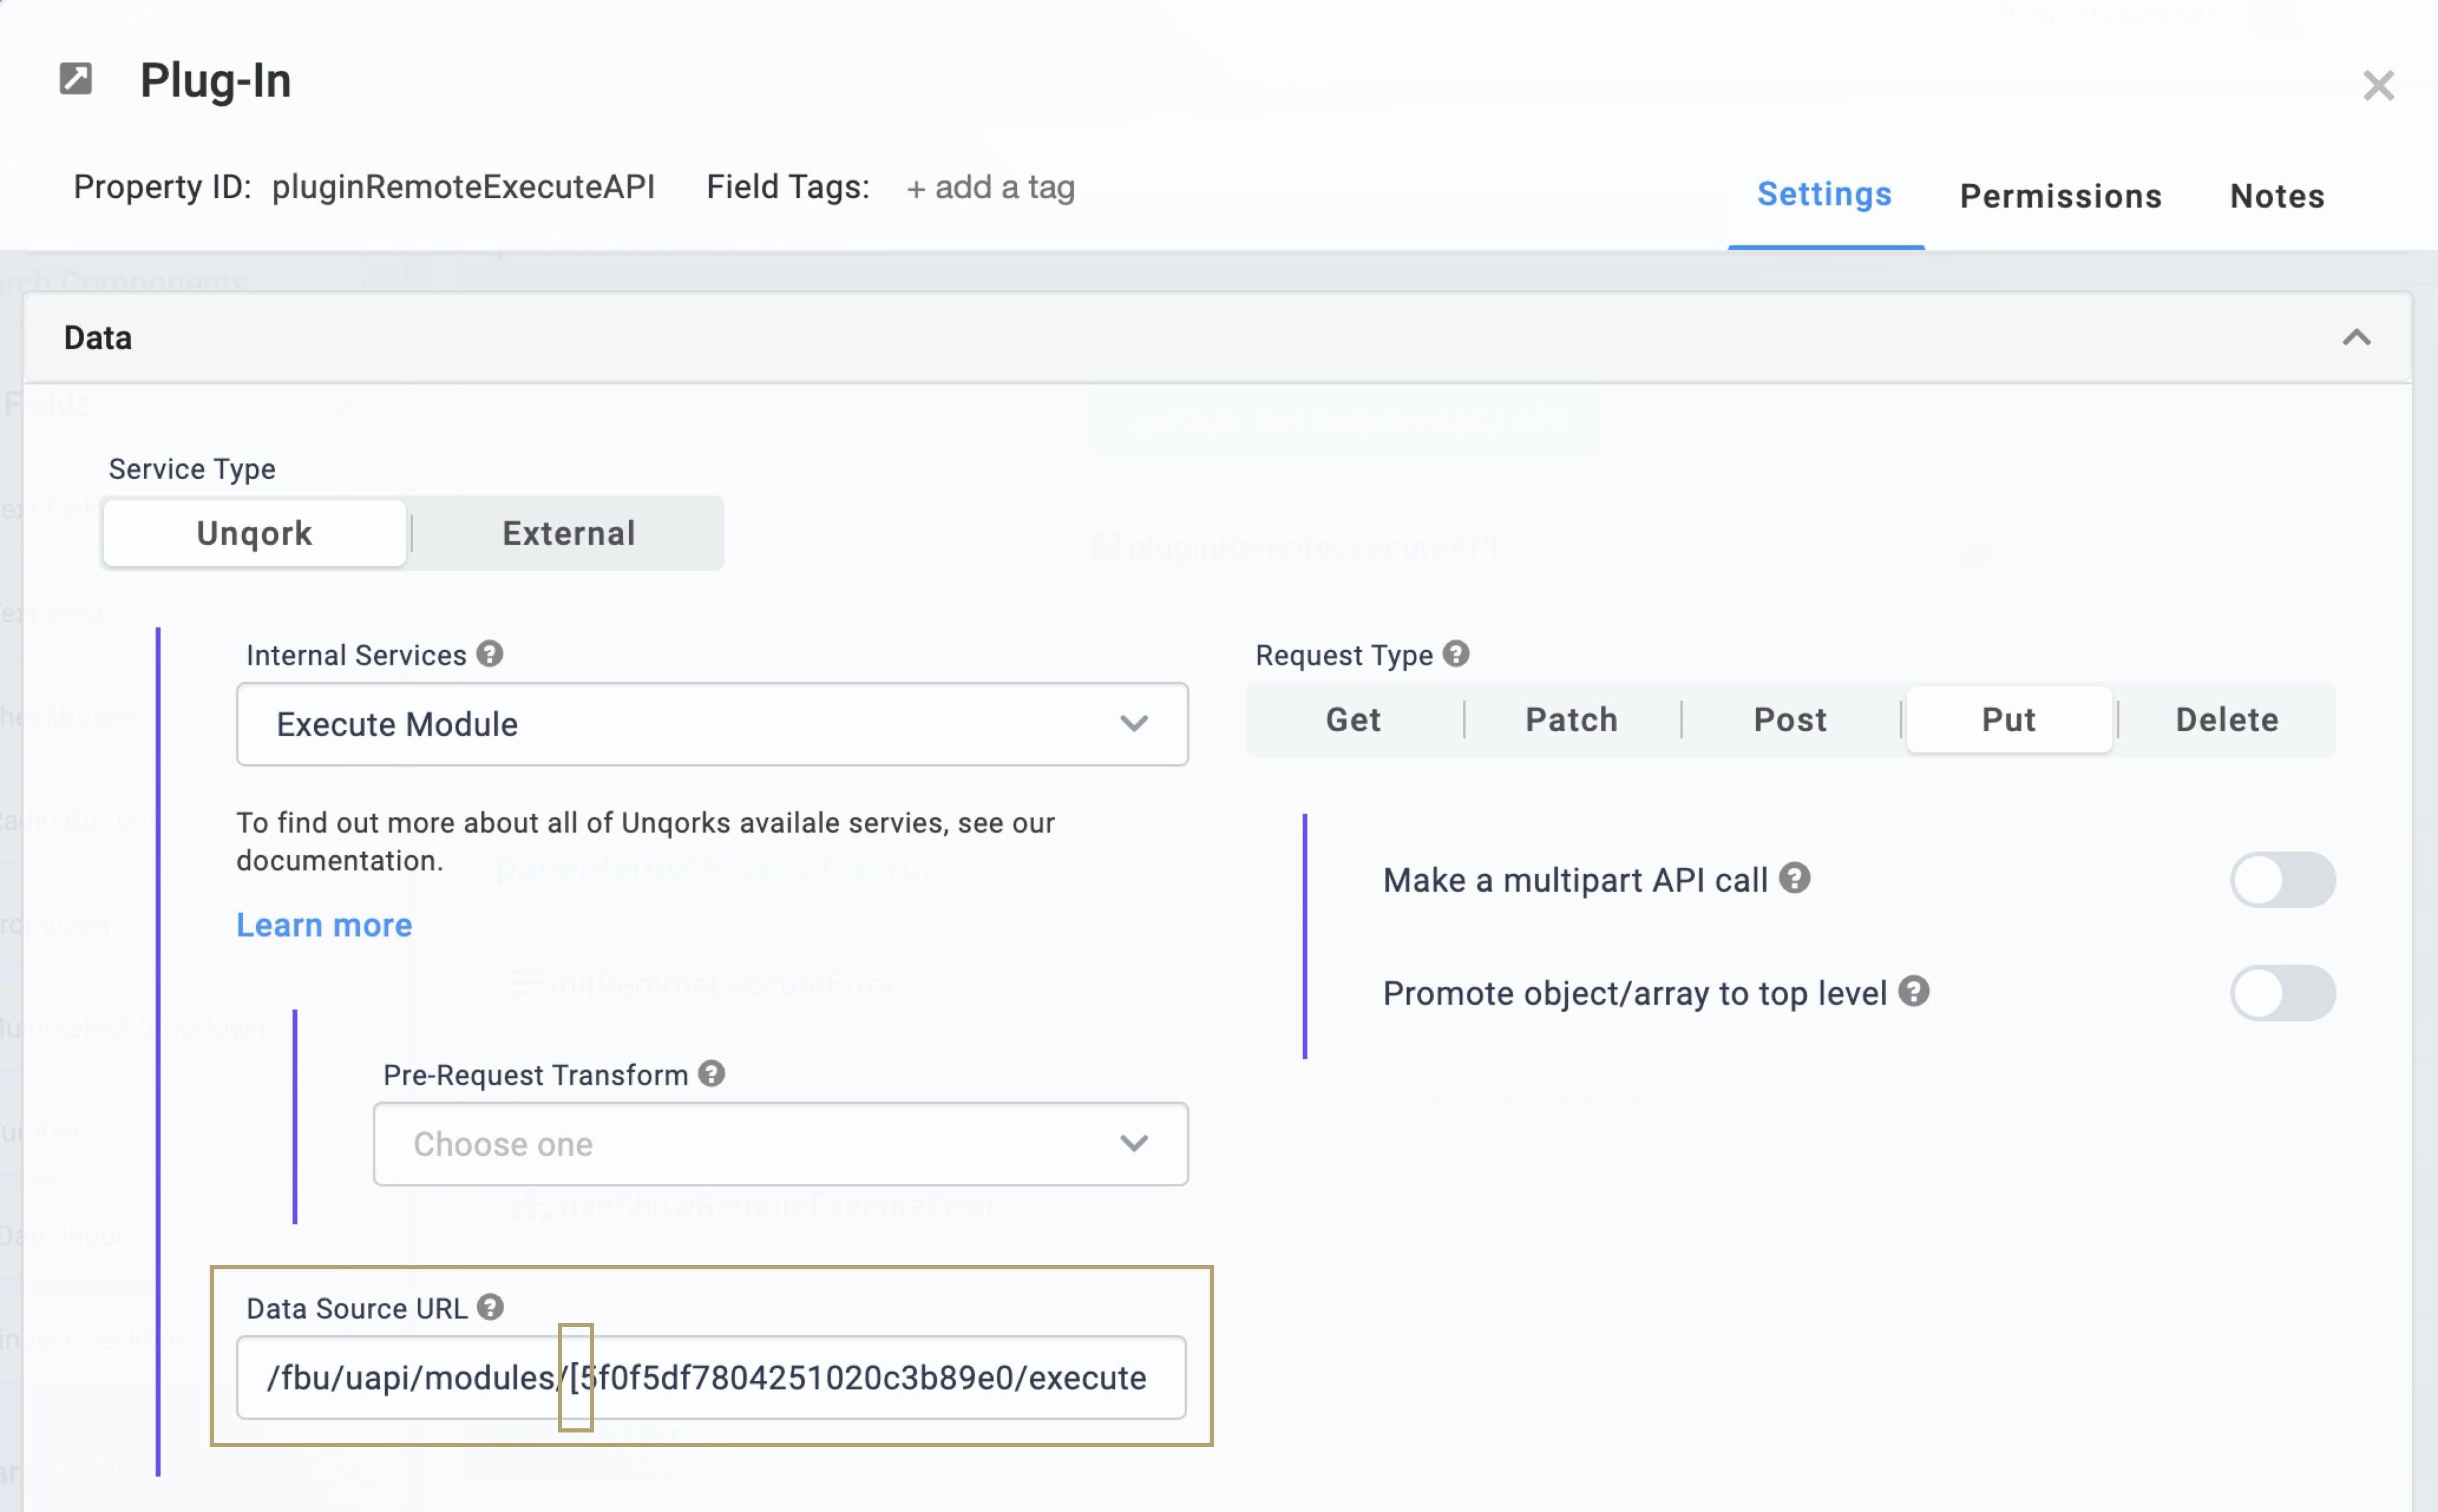Choose Get request type
2438x1512 pixels.
[x=1354, y=720]
